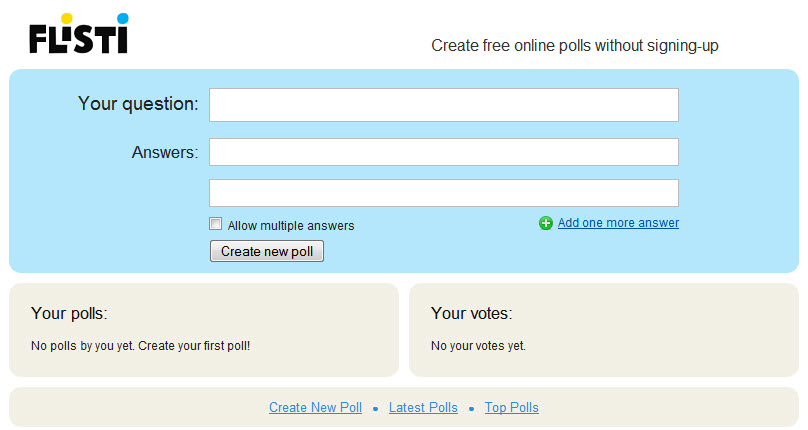This screenshot has height=430, width=808.
Task: Click the Flisti logo
Action: click(x=79, y=34)
